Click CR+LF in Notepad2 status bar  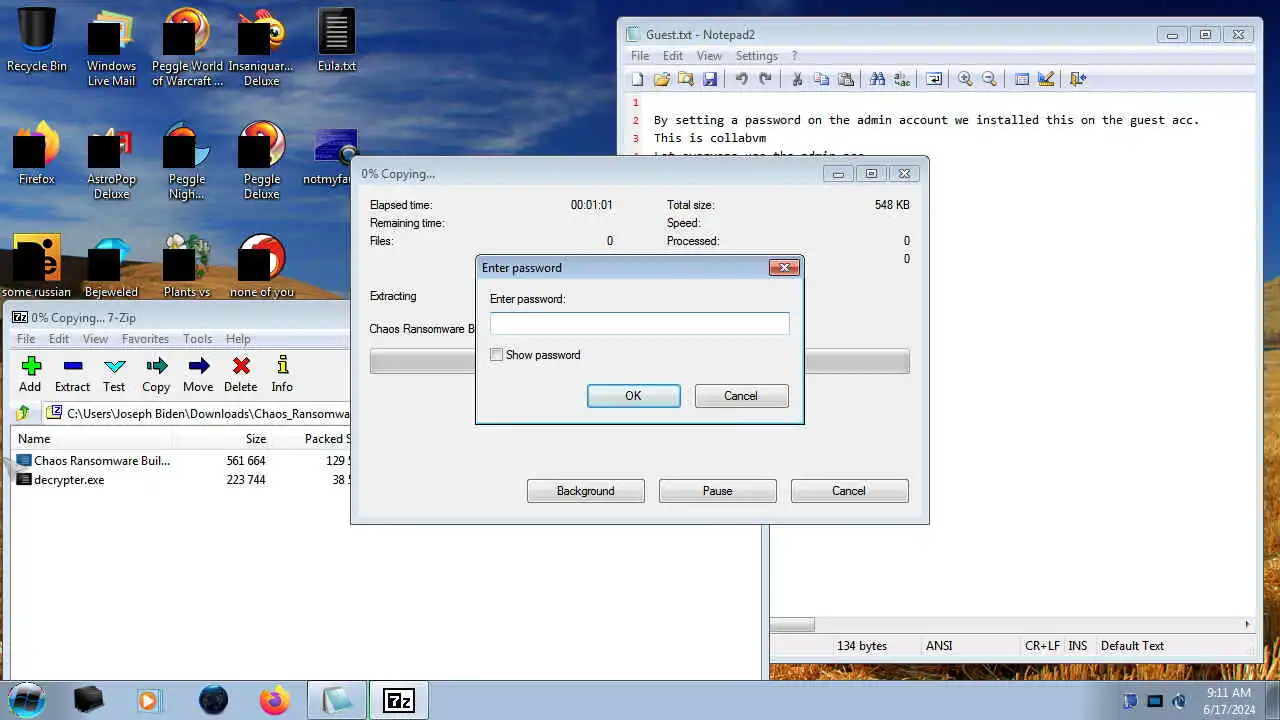(x=1042, y=646)
